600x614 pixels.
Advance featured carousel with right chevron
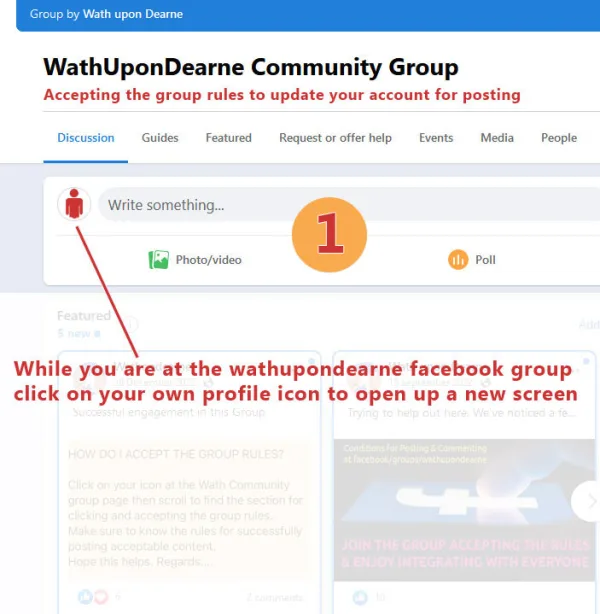[x=589, y=501]
